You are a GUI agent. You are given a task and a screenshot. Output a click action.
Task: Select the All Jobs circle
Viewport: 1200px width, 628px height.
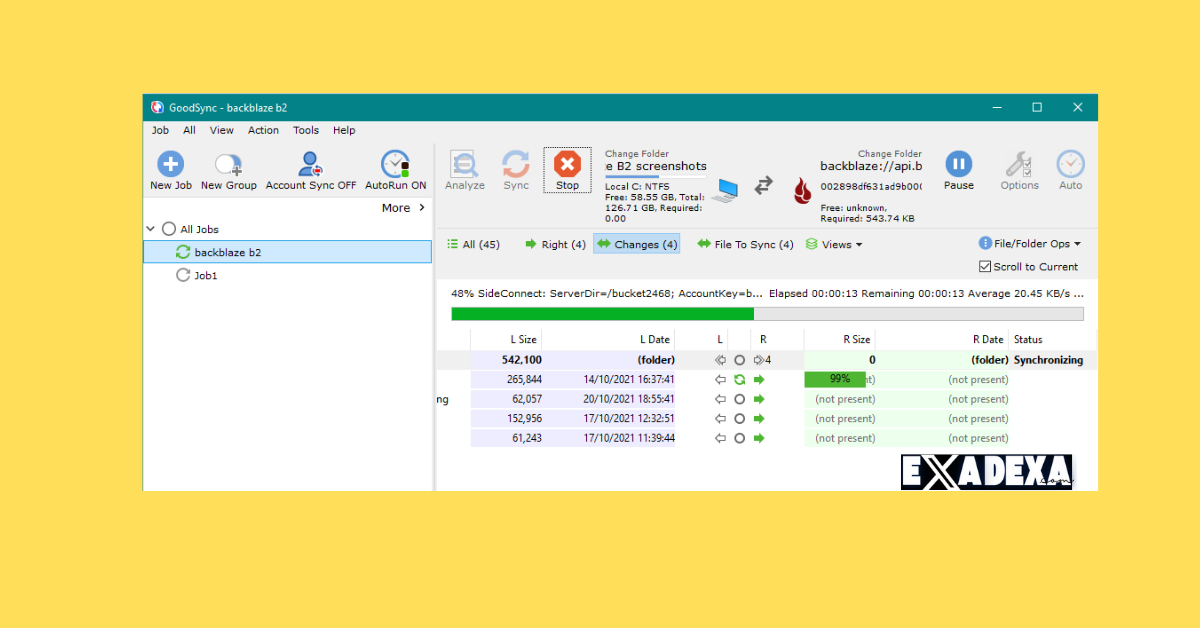click(168, 229)
